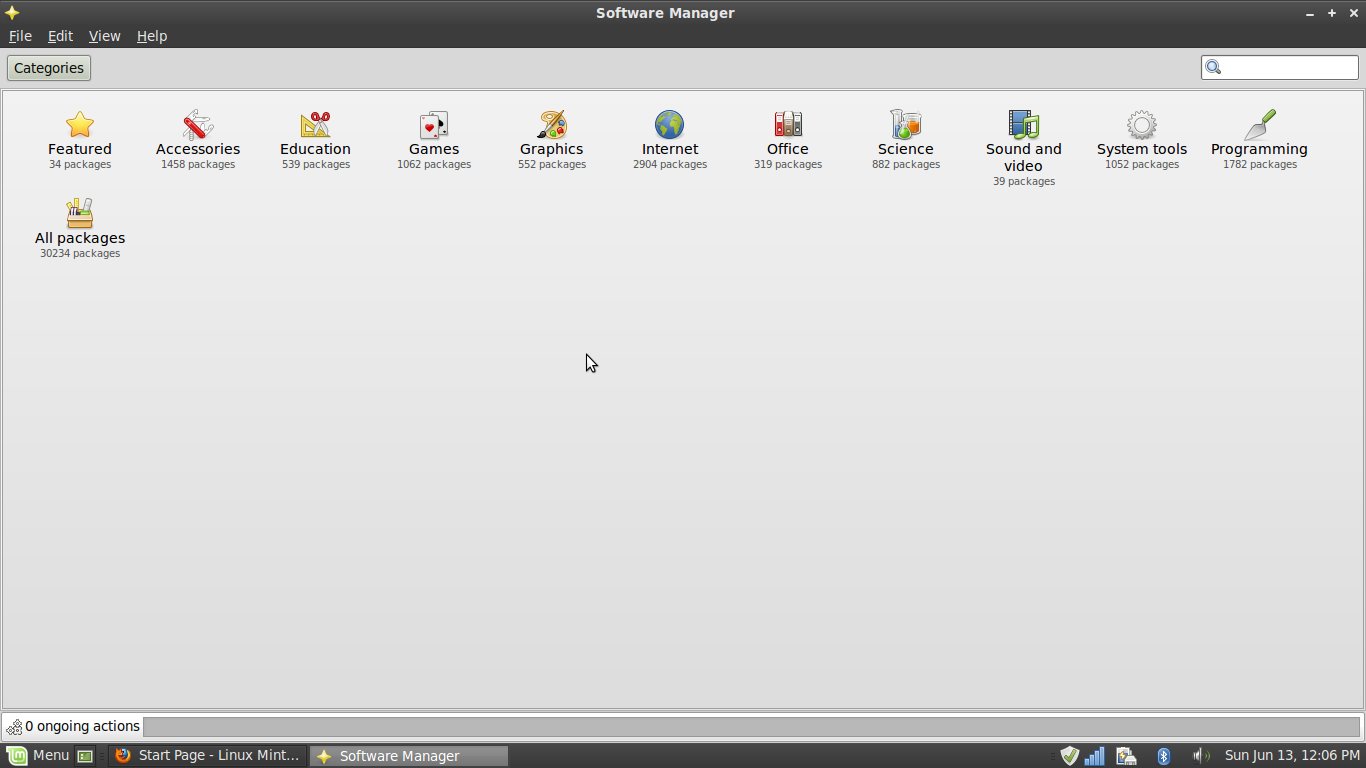Open the Games category cards icon

click(x=434, y=124)
